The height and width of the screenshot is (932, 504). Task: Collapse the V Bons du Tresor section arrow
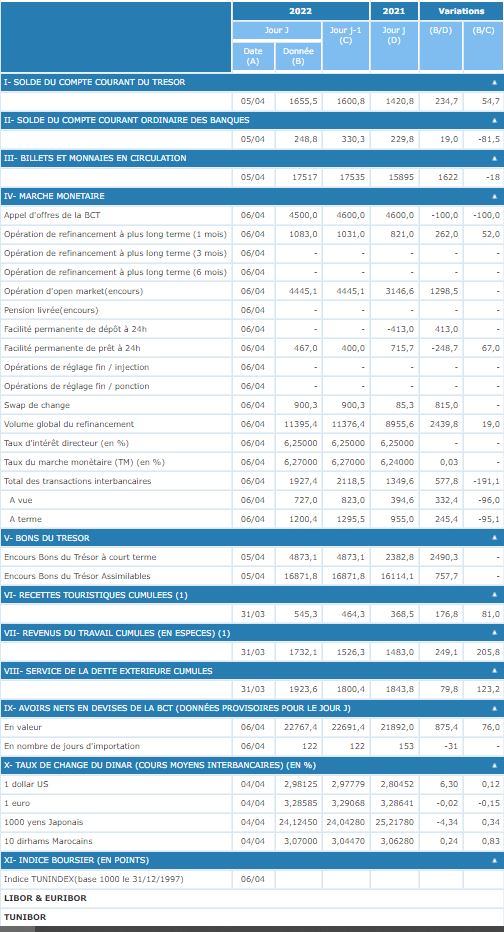[494, 539]
